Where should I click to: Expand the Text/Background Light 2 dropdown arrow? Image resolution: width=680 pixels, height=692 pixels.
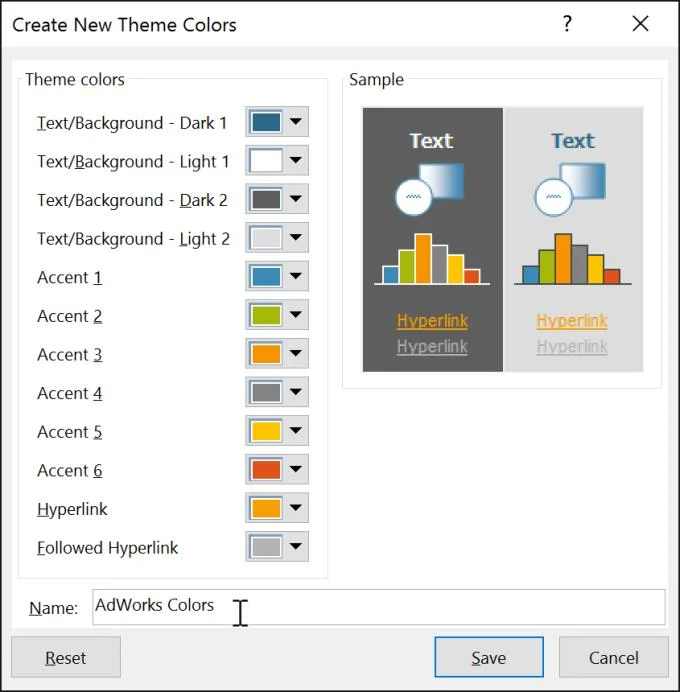click(x=296, y=237)
